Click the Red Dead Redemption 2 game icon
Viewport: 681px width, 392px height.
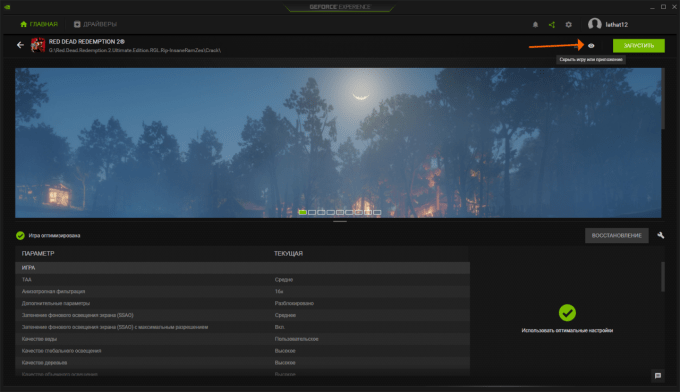[38, 45]
